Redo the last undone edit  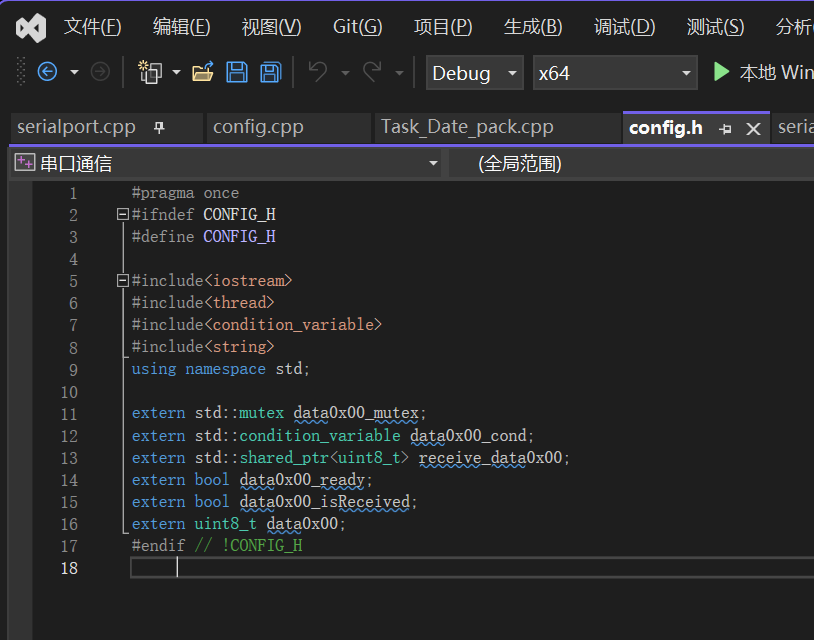372,72
